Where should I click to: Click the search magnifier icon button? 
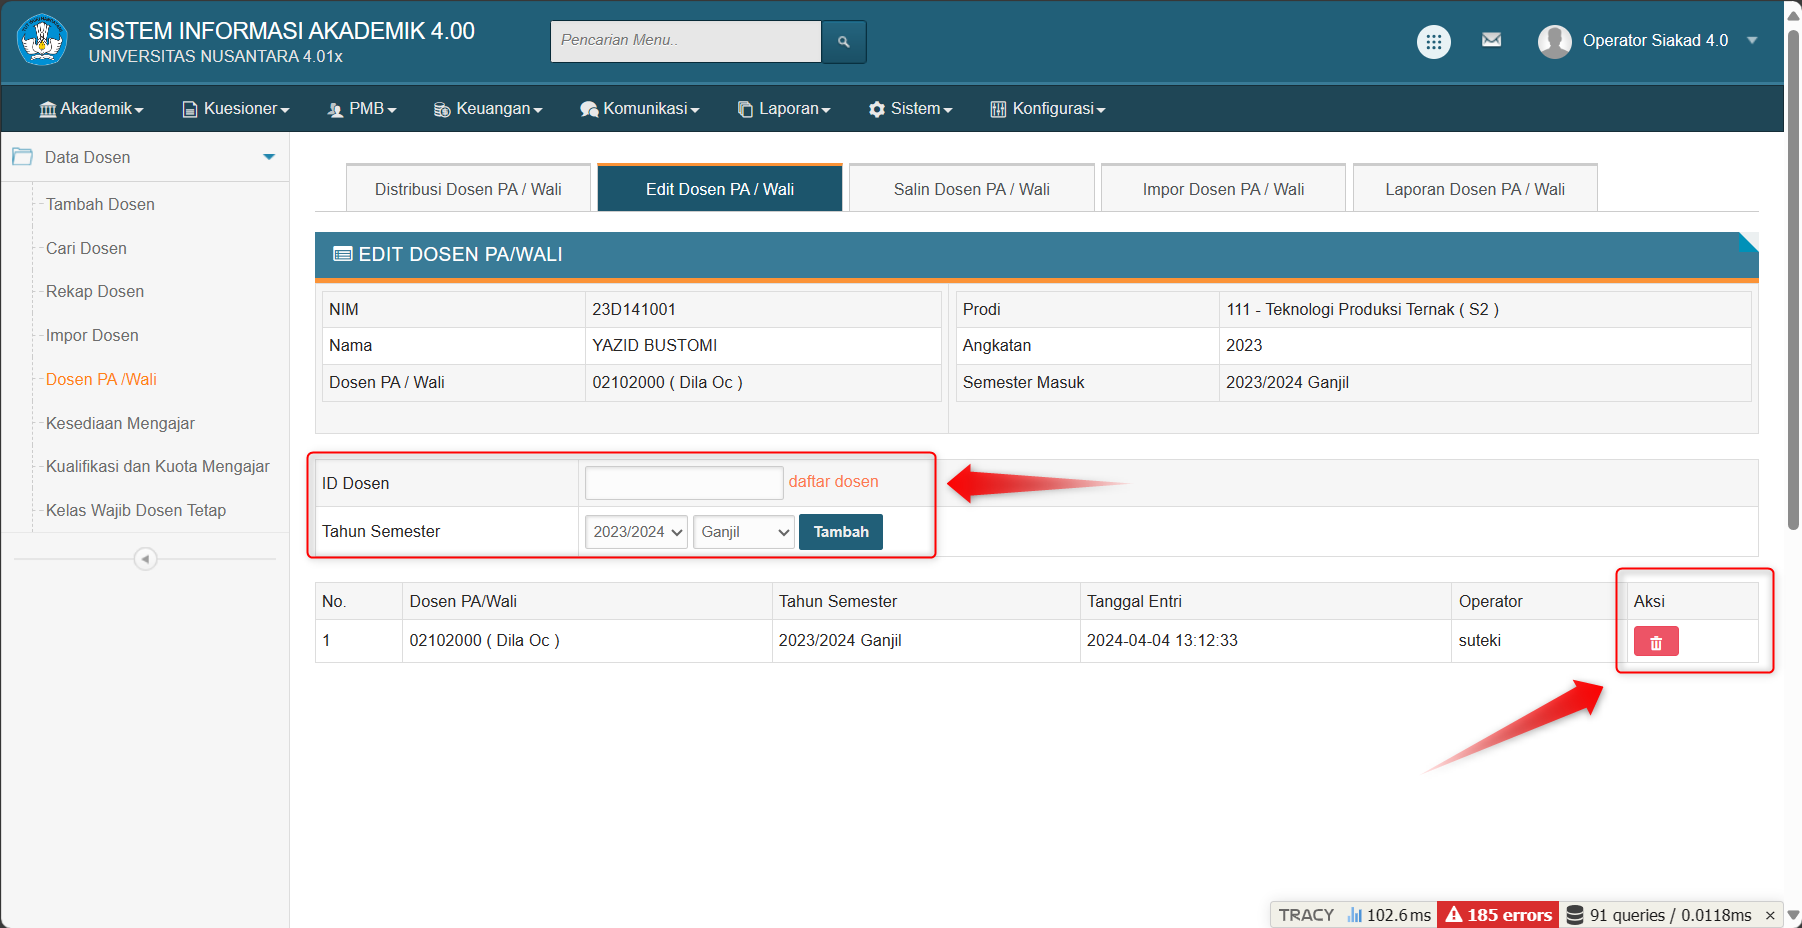(x=843, y=42)
